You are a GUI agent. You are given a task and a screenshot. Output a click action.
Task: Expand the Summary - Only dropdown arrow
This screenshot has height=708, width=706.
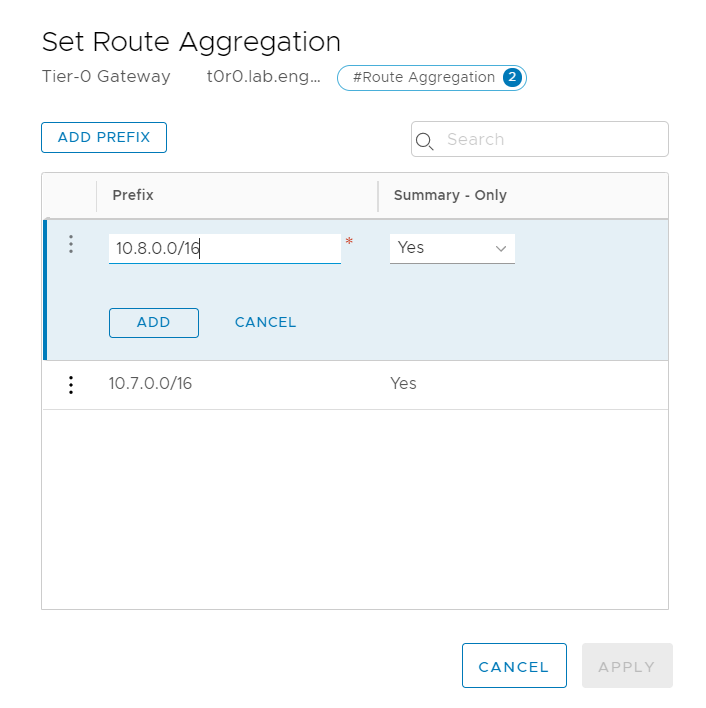click(x=501, y=249)
